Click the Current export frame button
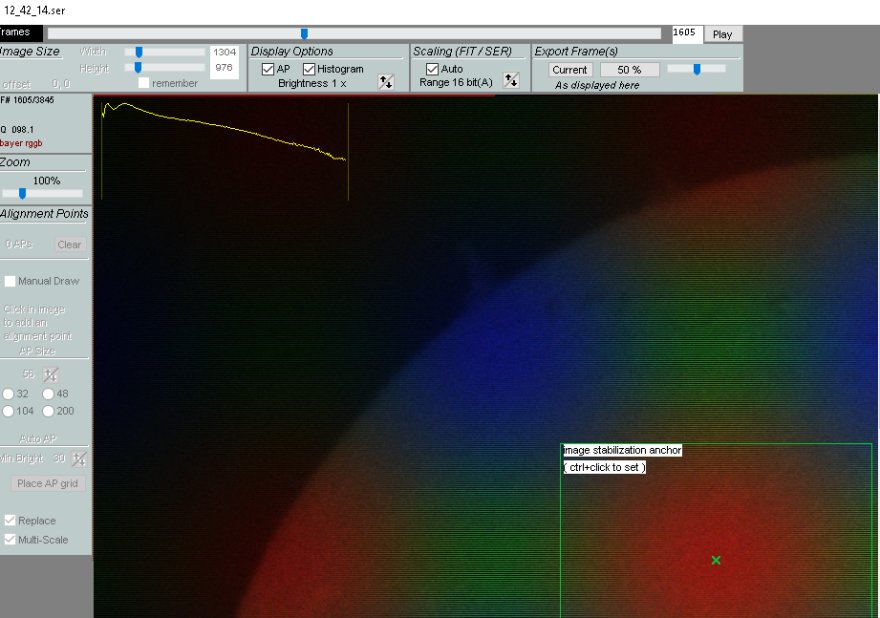Screen dimensions: 880x618 pyautogui.click(x=570, y=70)
